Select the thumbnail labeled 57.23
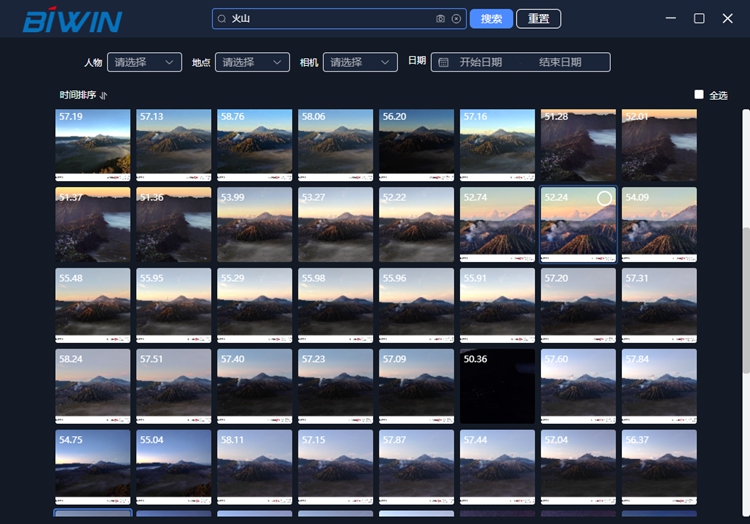This screenshot has width=750, height=524. pos(335,386)
